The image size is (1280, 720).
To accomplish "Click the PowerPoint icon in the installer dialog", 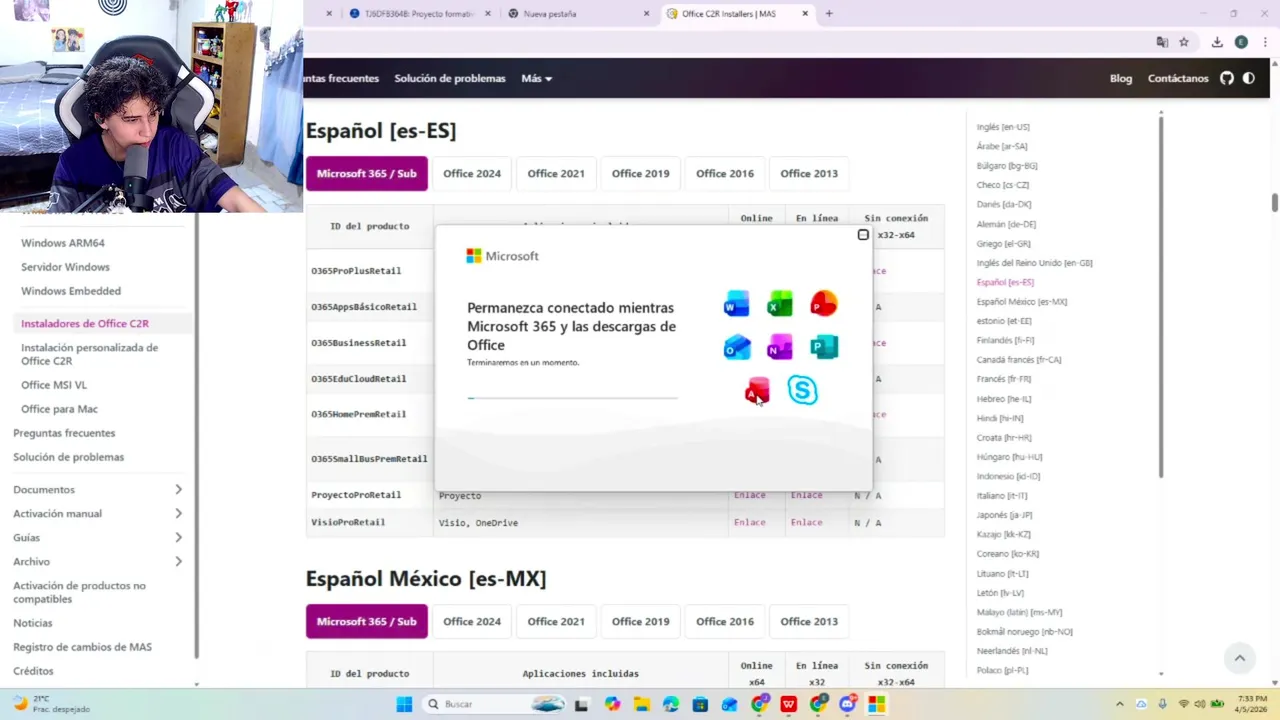I will click(824, 303).
